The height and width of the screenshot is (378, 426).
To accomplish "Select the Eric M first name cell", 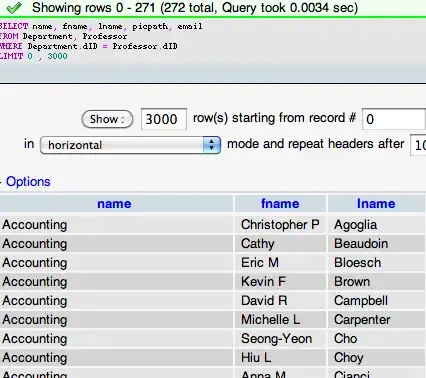I will point(280,263).
